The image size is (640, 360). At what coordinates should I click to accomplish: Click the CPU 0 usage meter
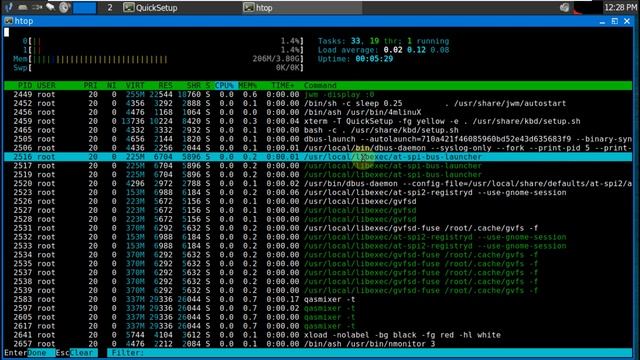[163, 41]
